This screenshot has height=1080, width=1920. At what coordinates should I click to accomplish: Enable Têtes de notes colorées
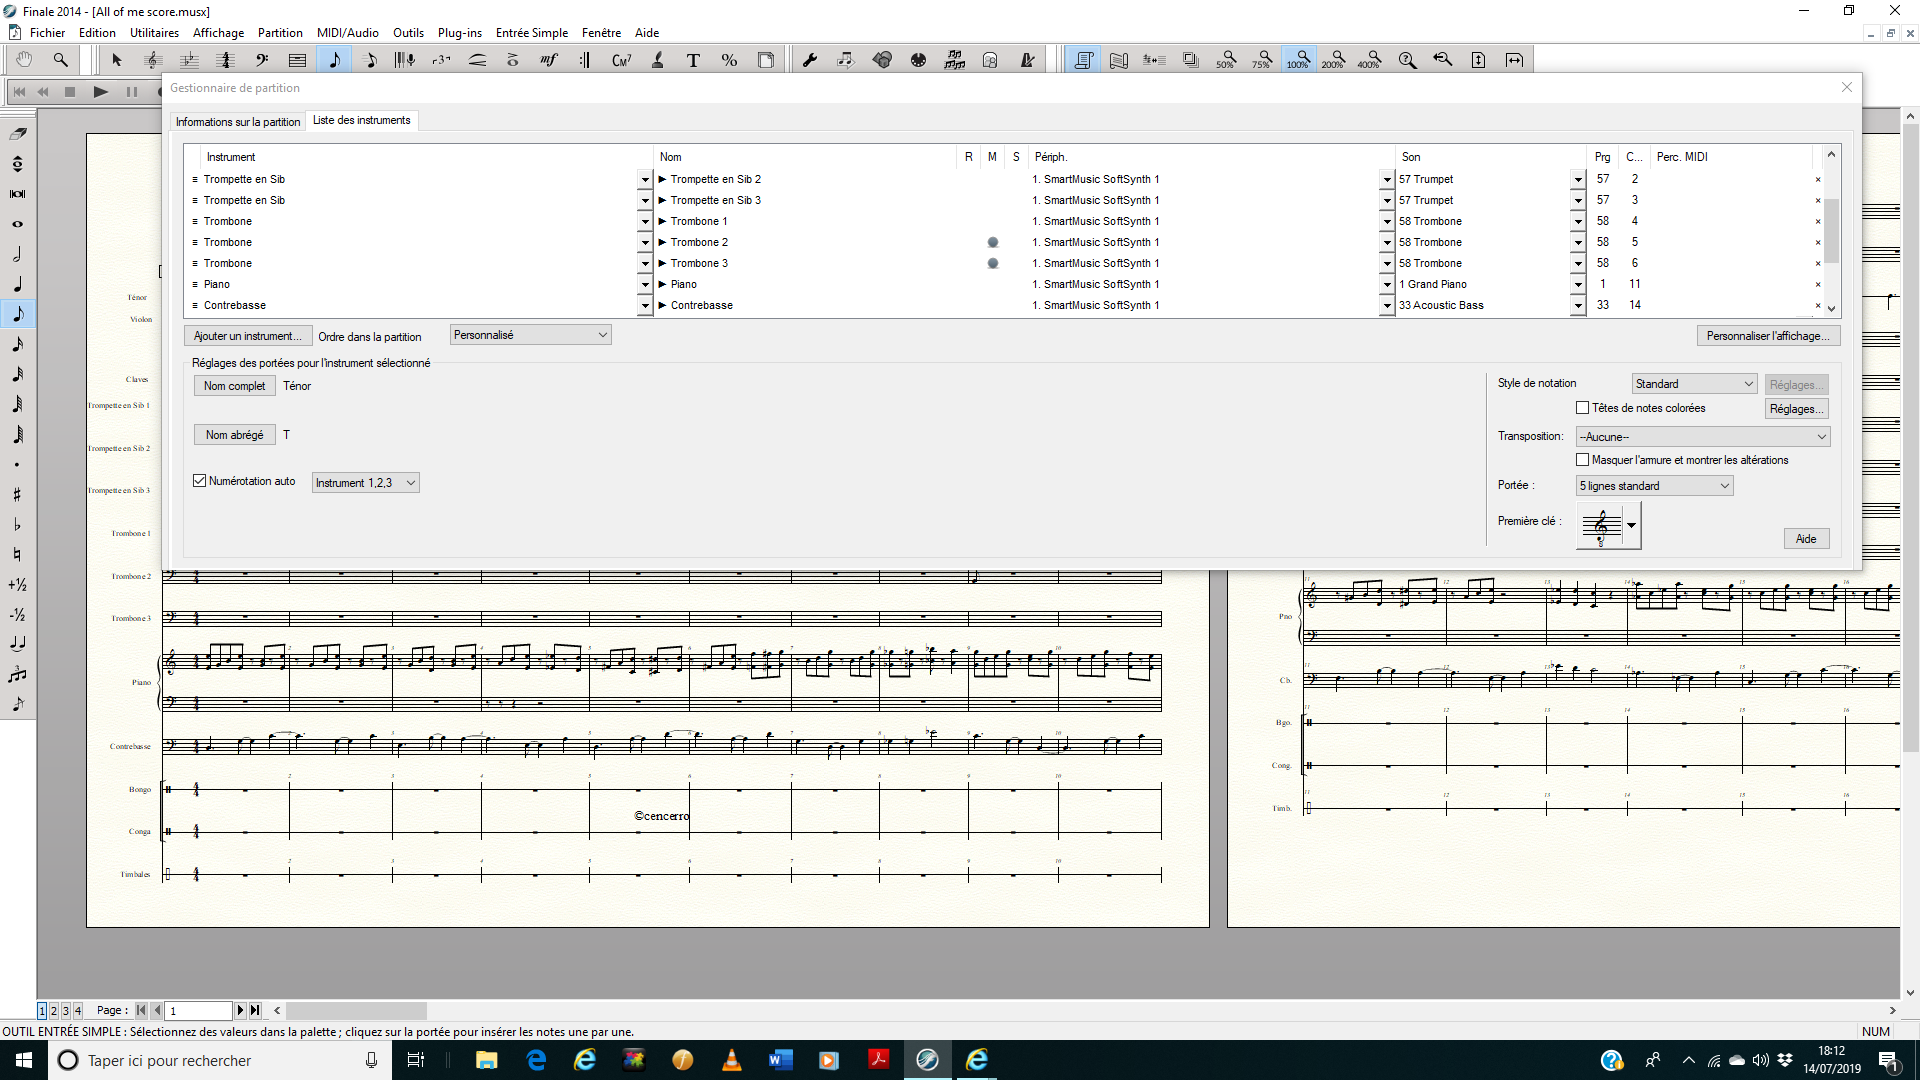pyautogui.click(x=1582, y=408)
